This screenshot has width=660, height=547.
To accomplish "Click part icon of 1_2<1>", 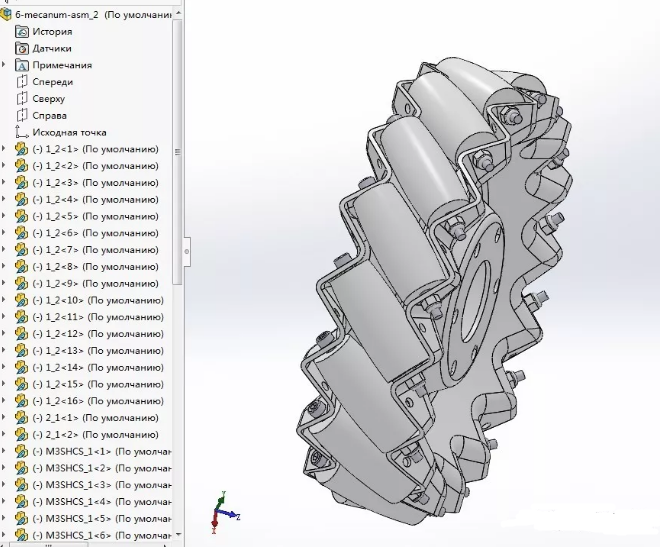I will click(21, 149).
